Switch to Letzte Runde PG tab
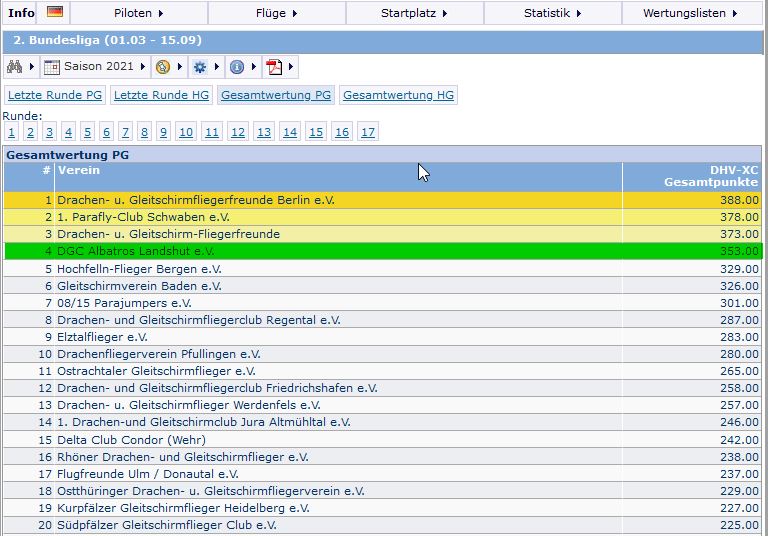The image size is (768, 536). click(x=55, y=95)
